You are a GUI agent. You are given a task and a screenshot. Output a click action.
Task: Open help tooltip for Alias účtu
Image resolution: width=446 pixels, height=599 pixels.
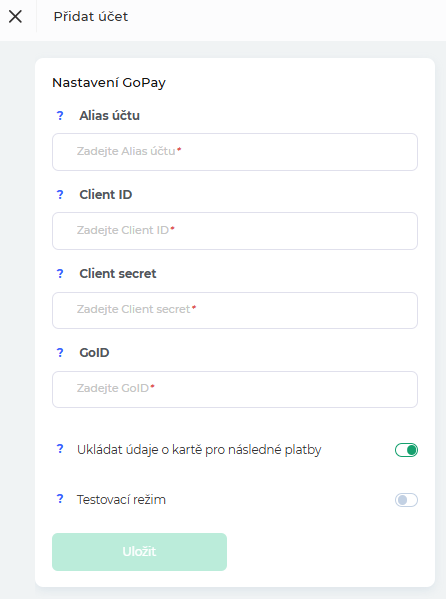pos(60,115)
